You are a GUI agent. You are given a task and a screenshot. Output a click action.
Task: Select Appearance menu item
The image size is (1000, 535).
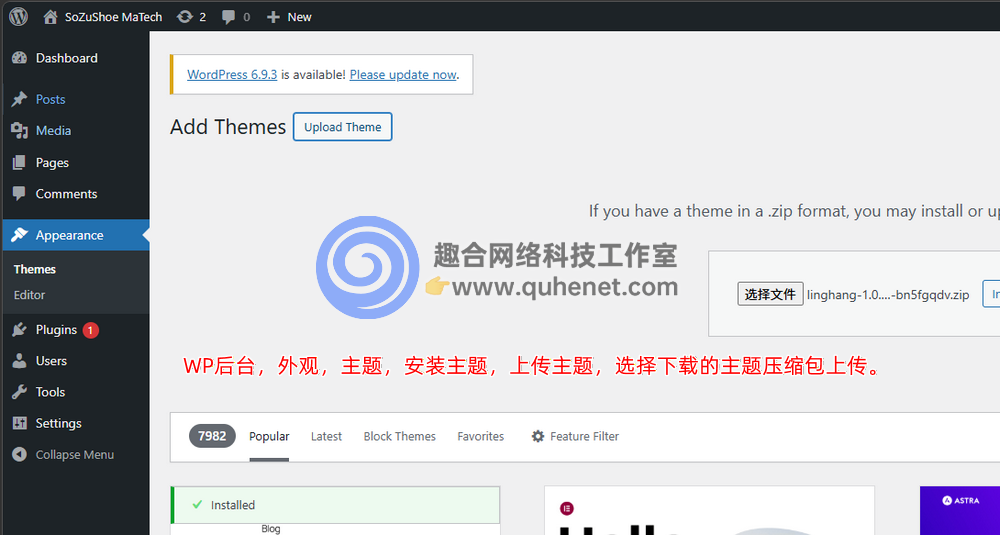(x=75, y=235)
